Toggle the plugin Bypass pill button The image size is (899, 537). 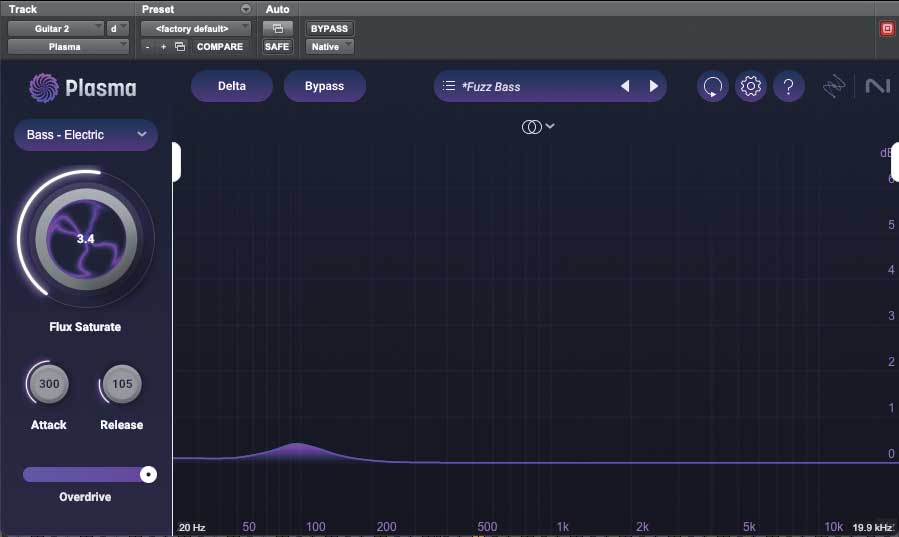pos(325,86)
